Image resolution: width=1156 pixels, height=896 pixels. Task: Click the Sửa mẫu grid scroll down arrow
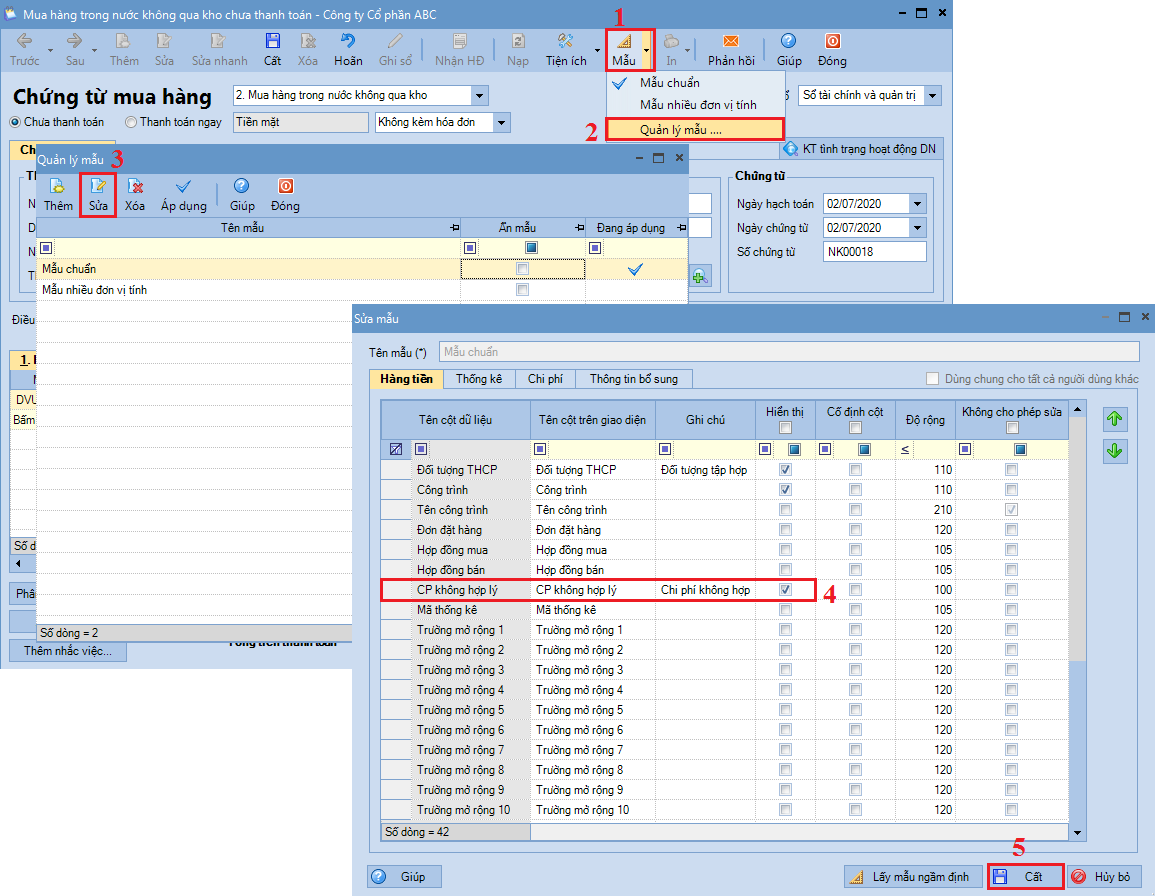click(x=1077, y=833)
